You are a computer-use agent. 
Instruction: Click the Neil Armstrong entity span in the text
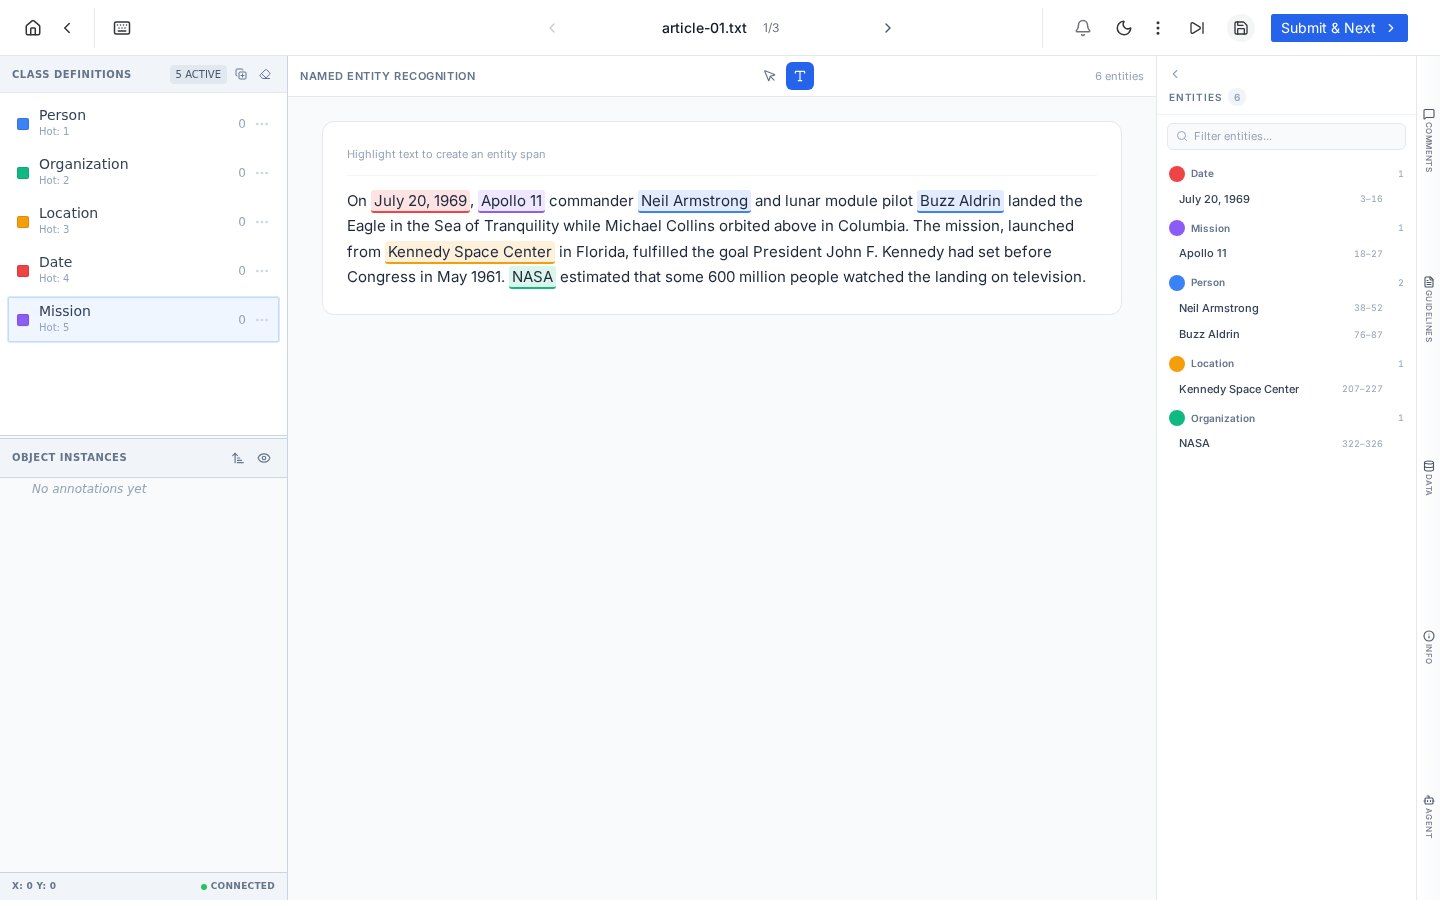(694, 201)
